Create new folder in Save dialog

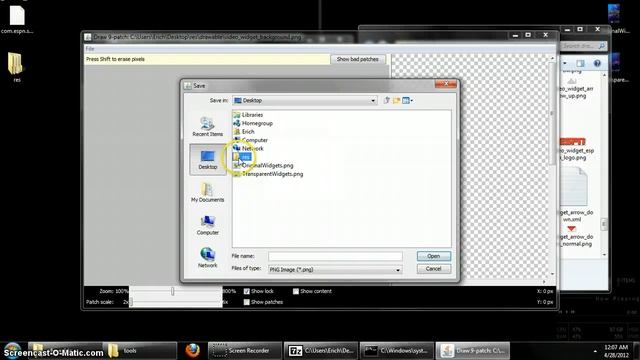(x=396, y=100)
